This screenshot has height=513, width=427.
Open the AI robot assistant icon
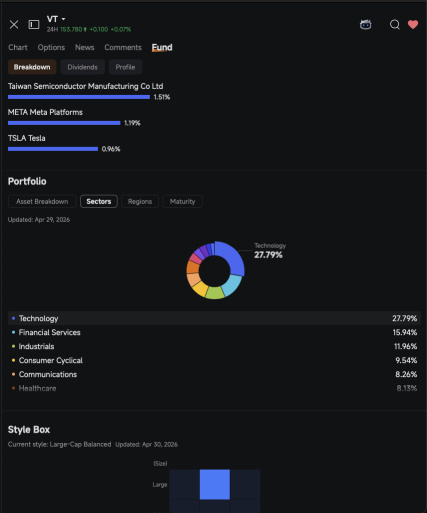[366, 24]
